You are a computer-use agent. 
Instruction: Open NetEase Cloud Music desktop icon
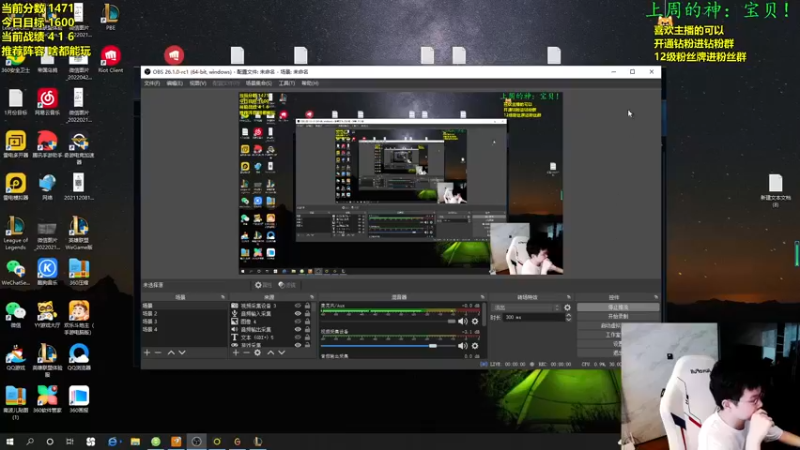click(47, 102)
